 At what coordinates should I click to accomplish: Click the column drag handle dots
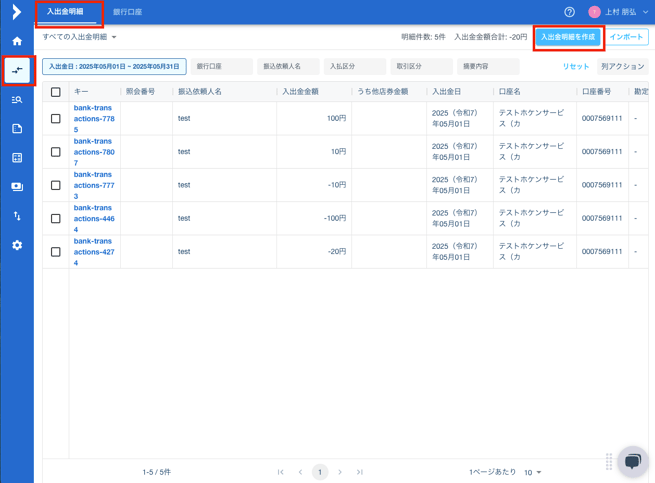(x=609, y=462)
